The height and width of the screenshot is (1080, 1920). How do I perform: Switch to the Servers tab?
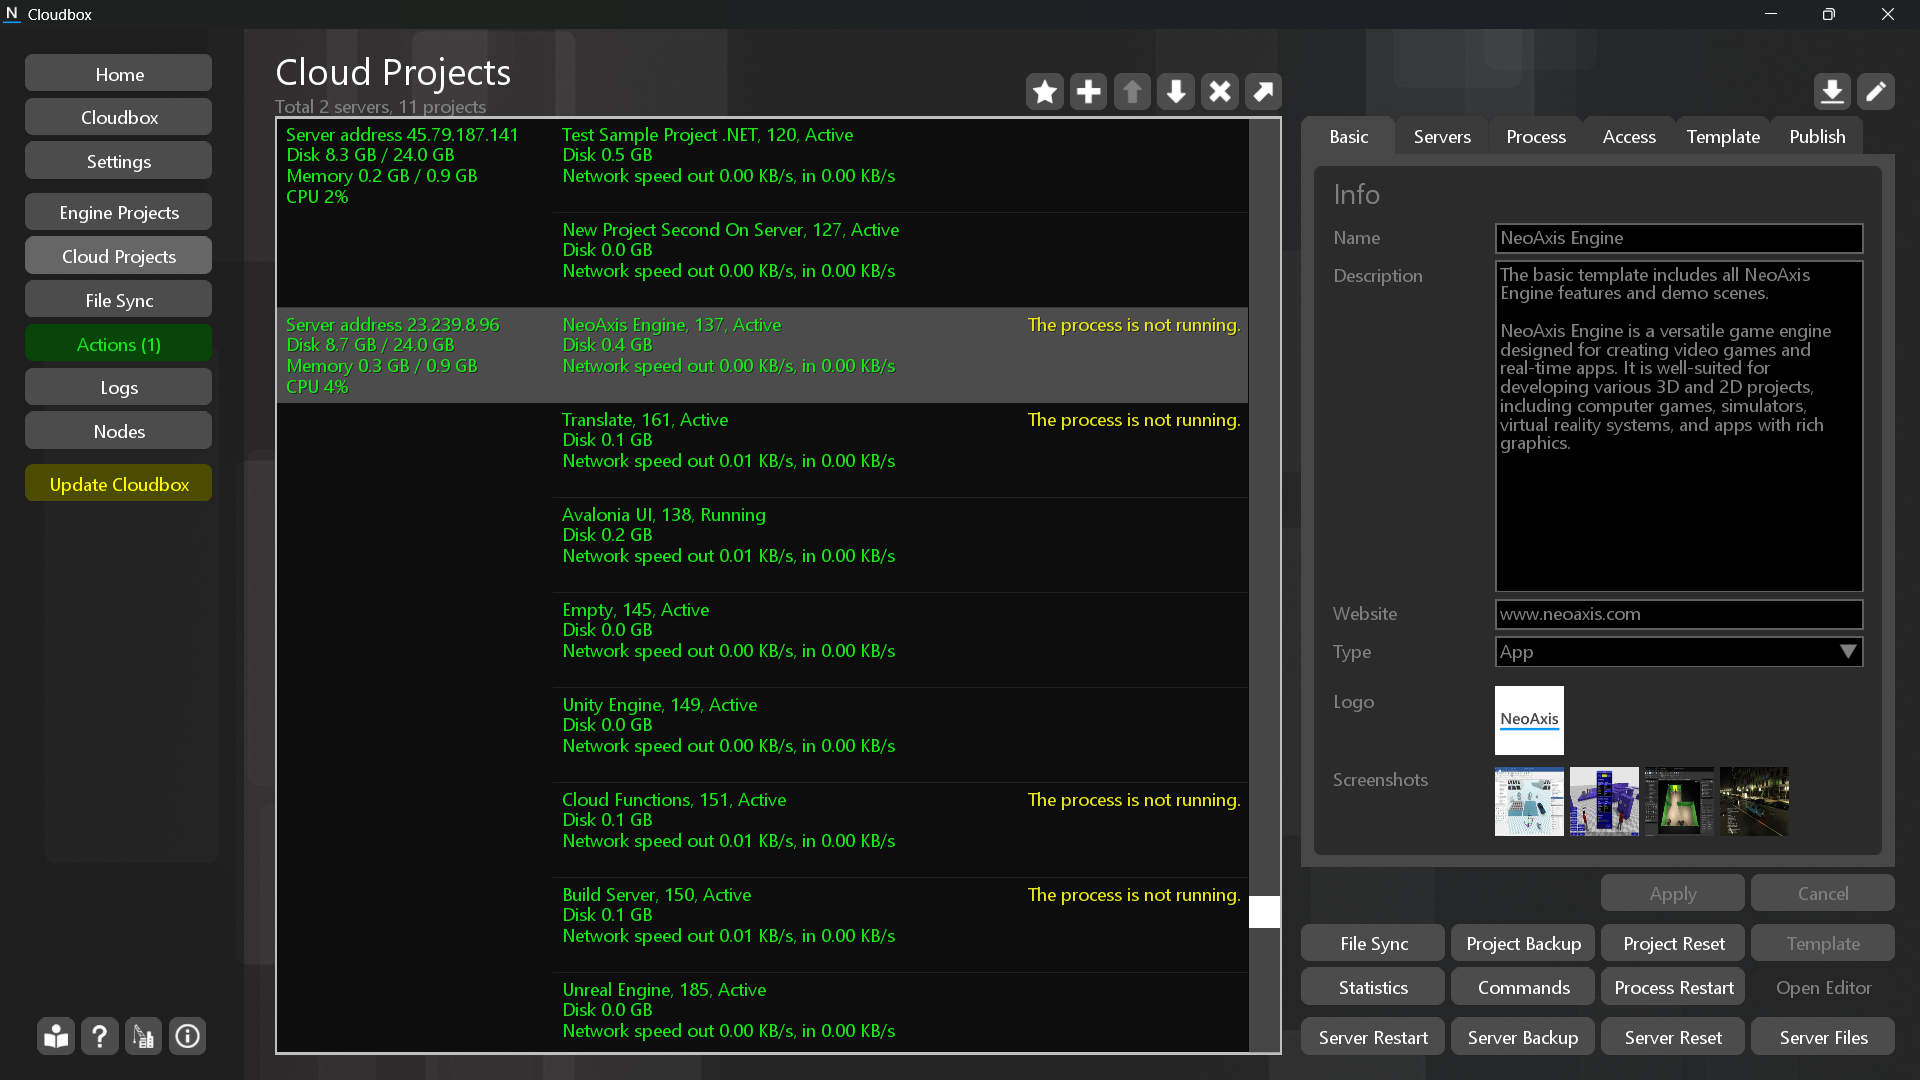(x=1442, y=137)
